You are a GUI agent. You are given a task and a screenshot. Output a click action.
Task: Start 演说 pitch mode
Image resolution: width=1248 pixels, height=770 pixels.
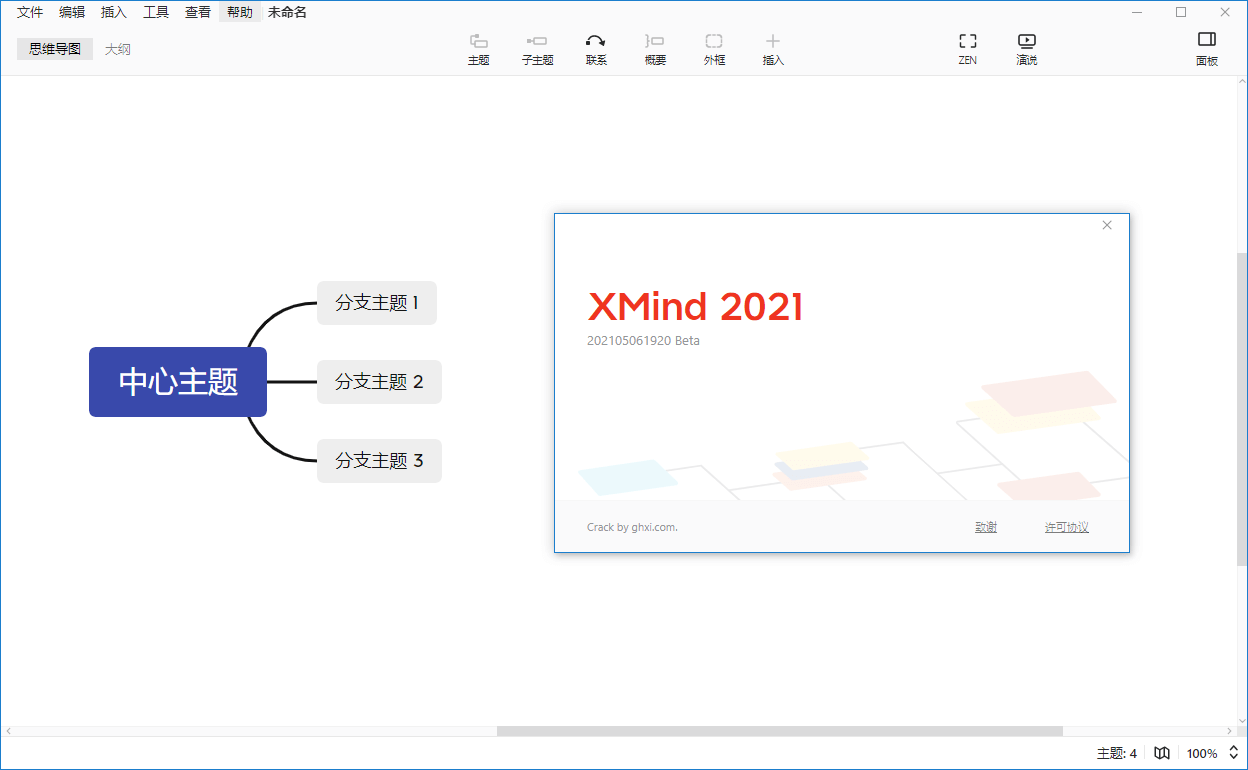point(1026,49)
